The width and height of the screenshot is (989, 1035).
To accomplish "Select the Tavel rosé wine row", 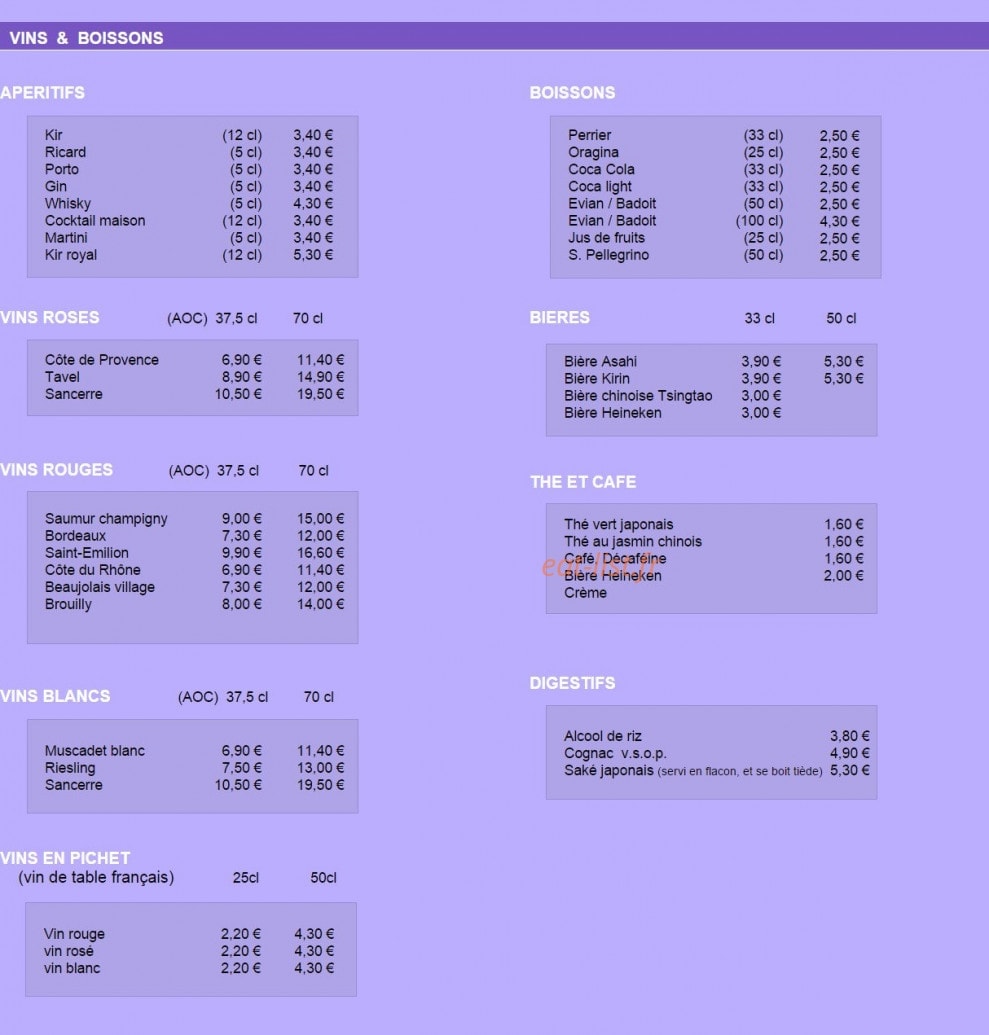I will 194,377.
